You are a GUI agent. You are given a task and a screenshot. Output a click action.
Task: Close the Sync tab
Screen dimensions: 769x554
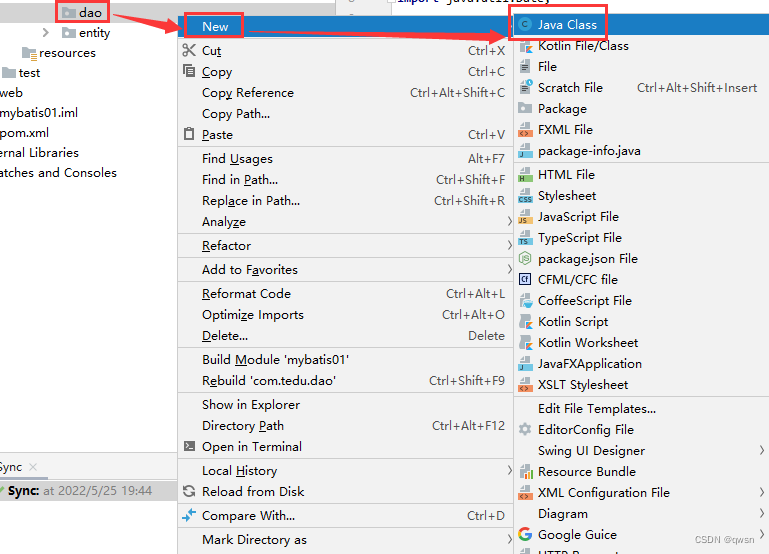coord(33,467)
